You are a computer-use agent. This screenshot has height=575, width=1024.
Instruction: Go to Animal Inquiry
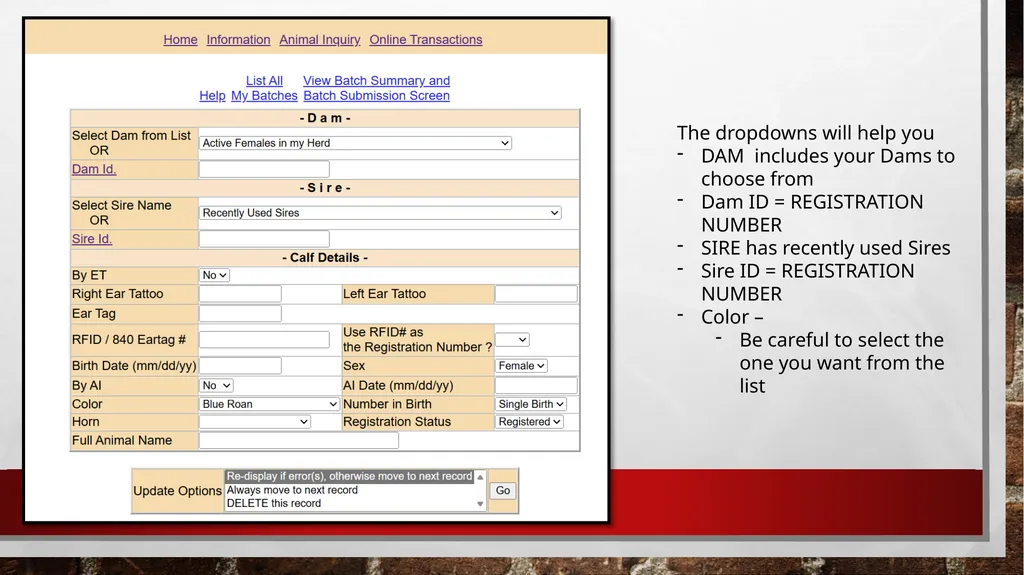coord(320,40)
